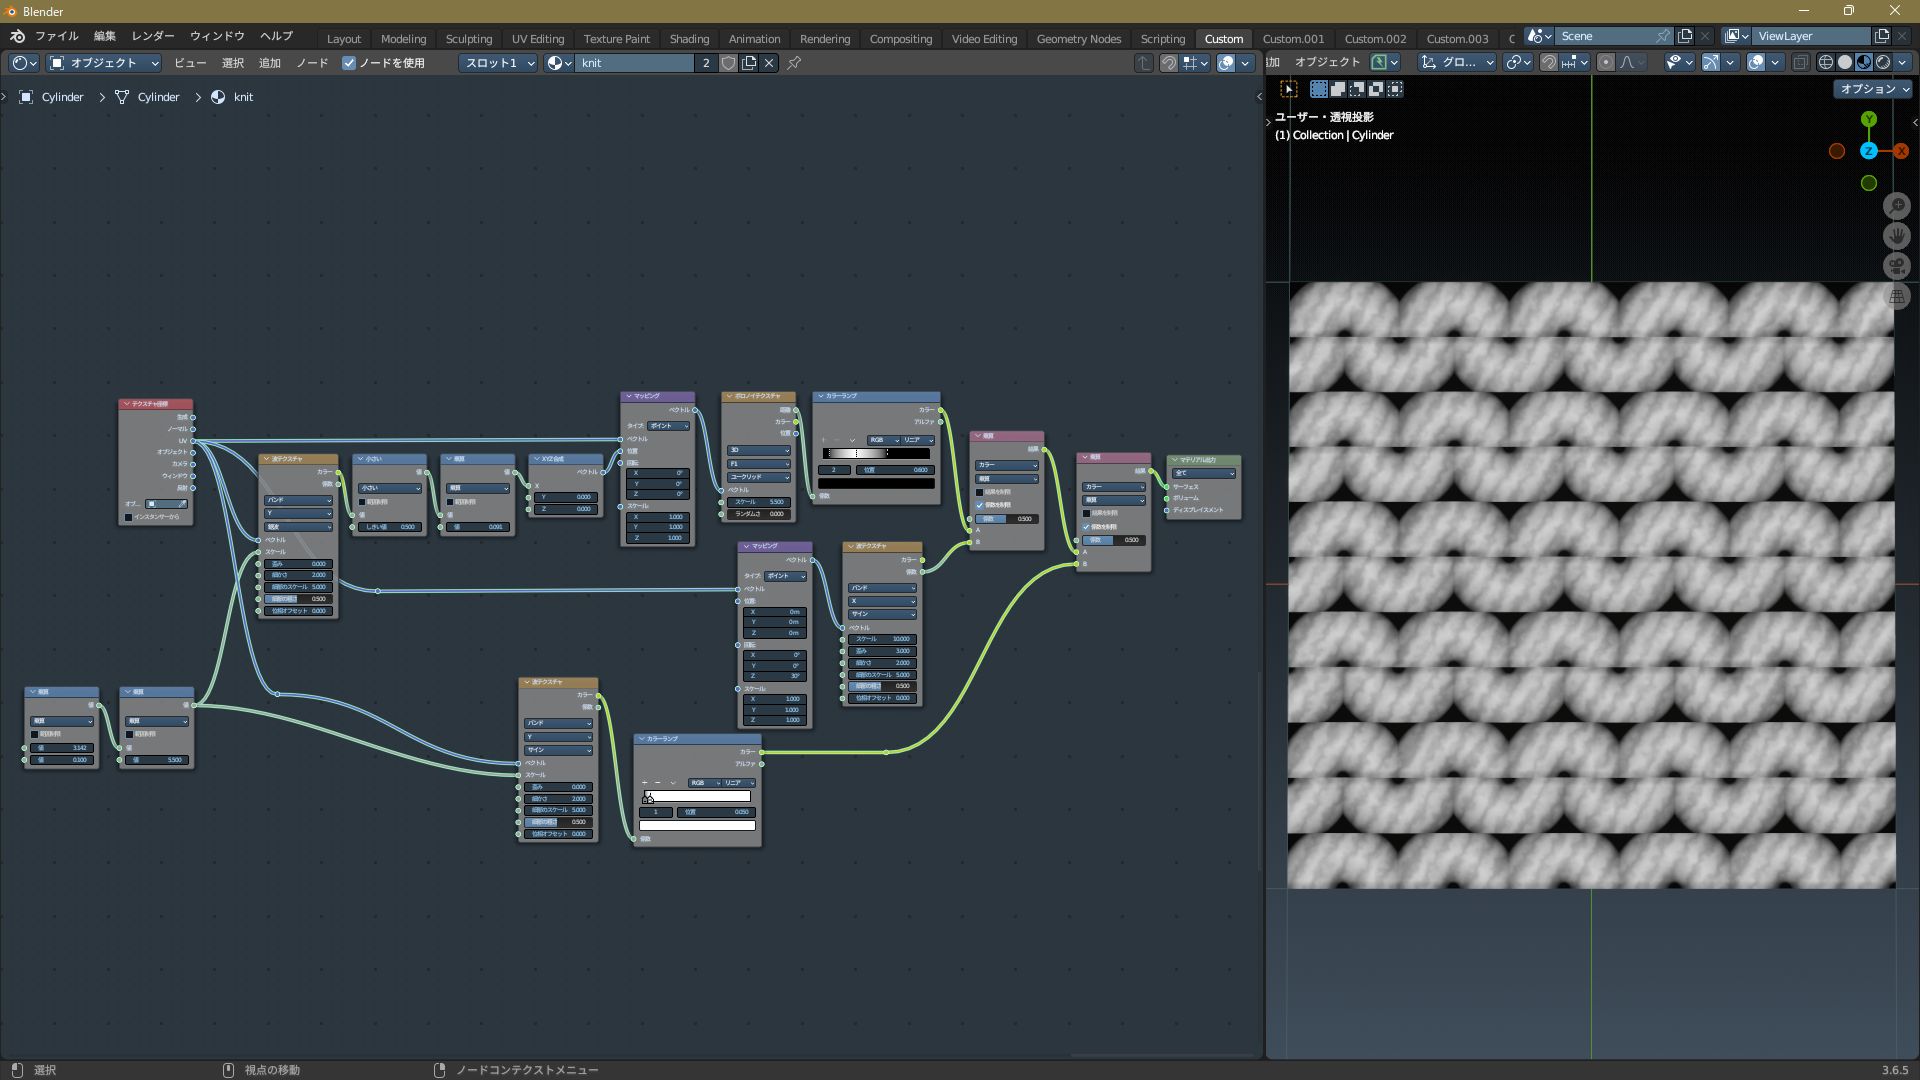Open the スロット1 material slot dropdown
The image size is (1920, 1080).
(x=499, y=63)
